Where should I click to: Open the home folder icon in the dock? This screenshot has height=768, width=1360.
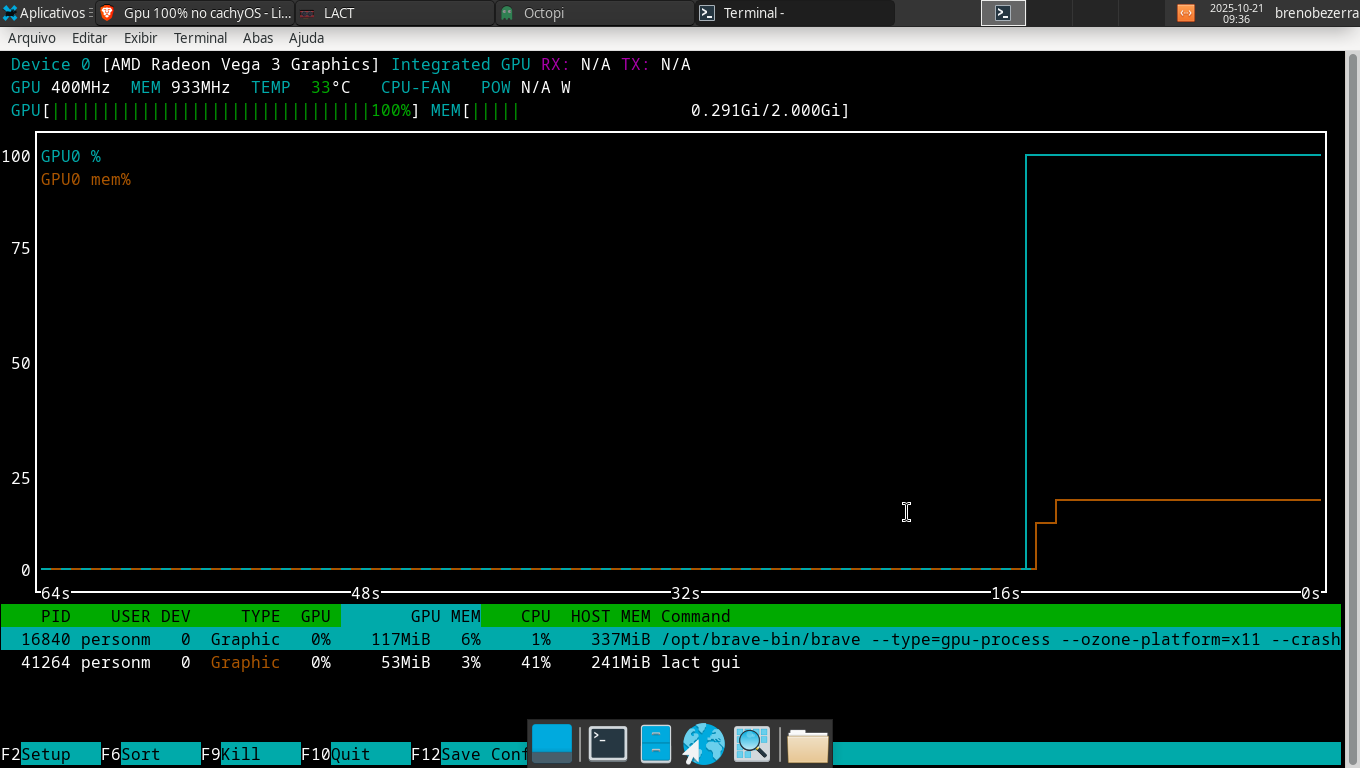[807, 744]
